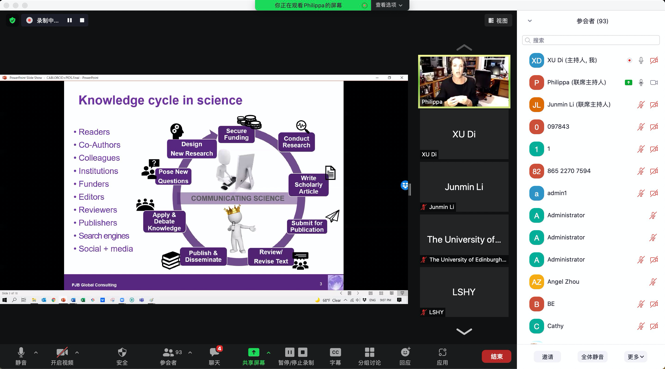665x369 pixels.
Task: Stop recording with the square stop icon
Action: (82, 20)
